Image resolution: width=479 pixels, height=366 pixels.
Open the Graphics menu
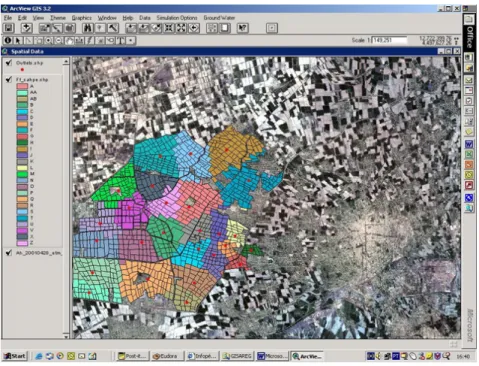(82, 18)
